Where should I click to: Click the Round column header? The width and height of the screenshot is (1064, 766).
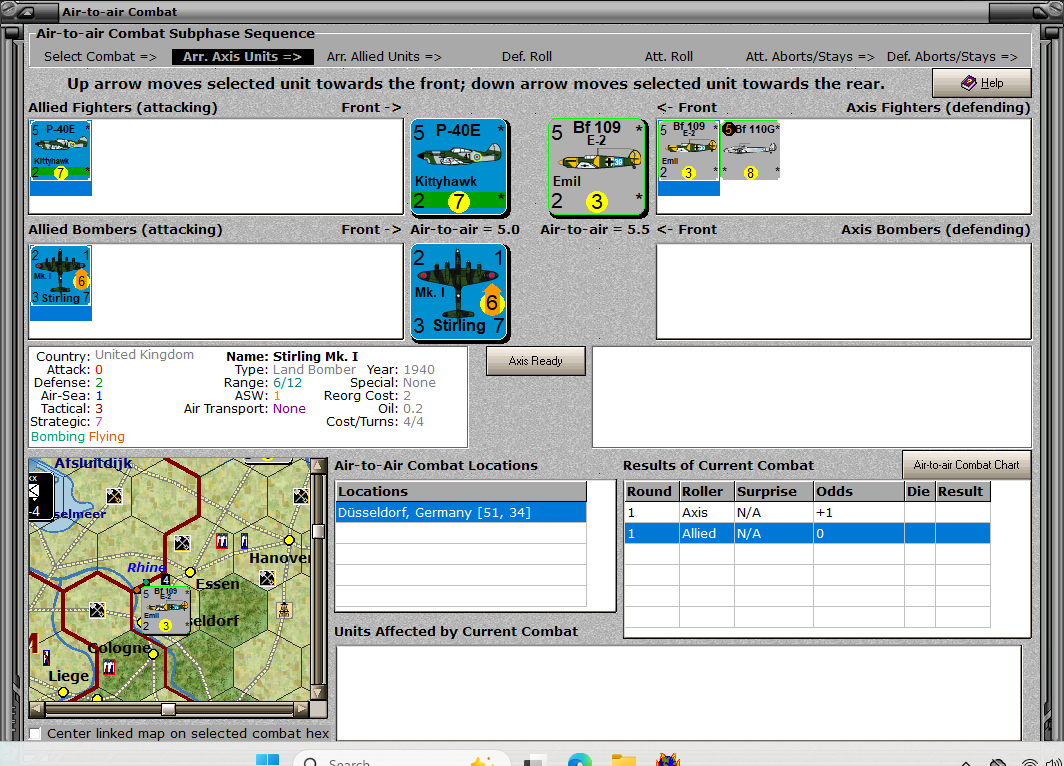click(x=651, y=491)
